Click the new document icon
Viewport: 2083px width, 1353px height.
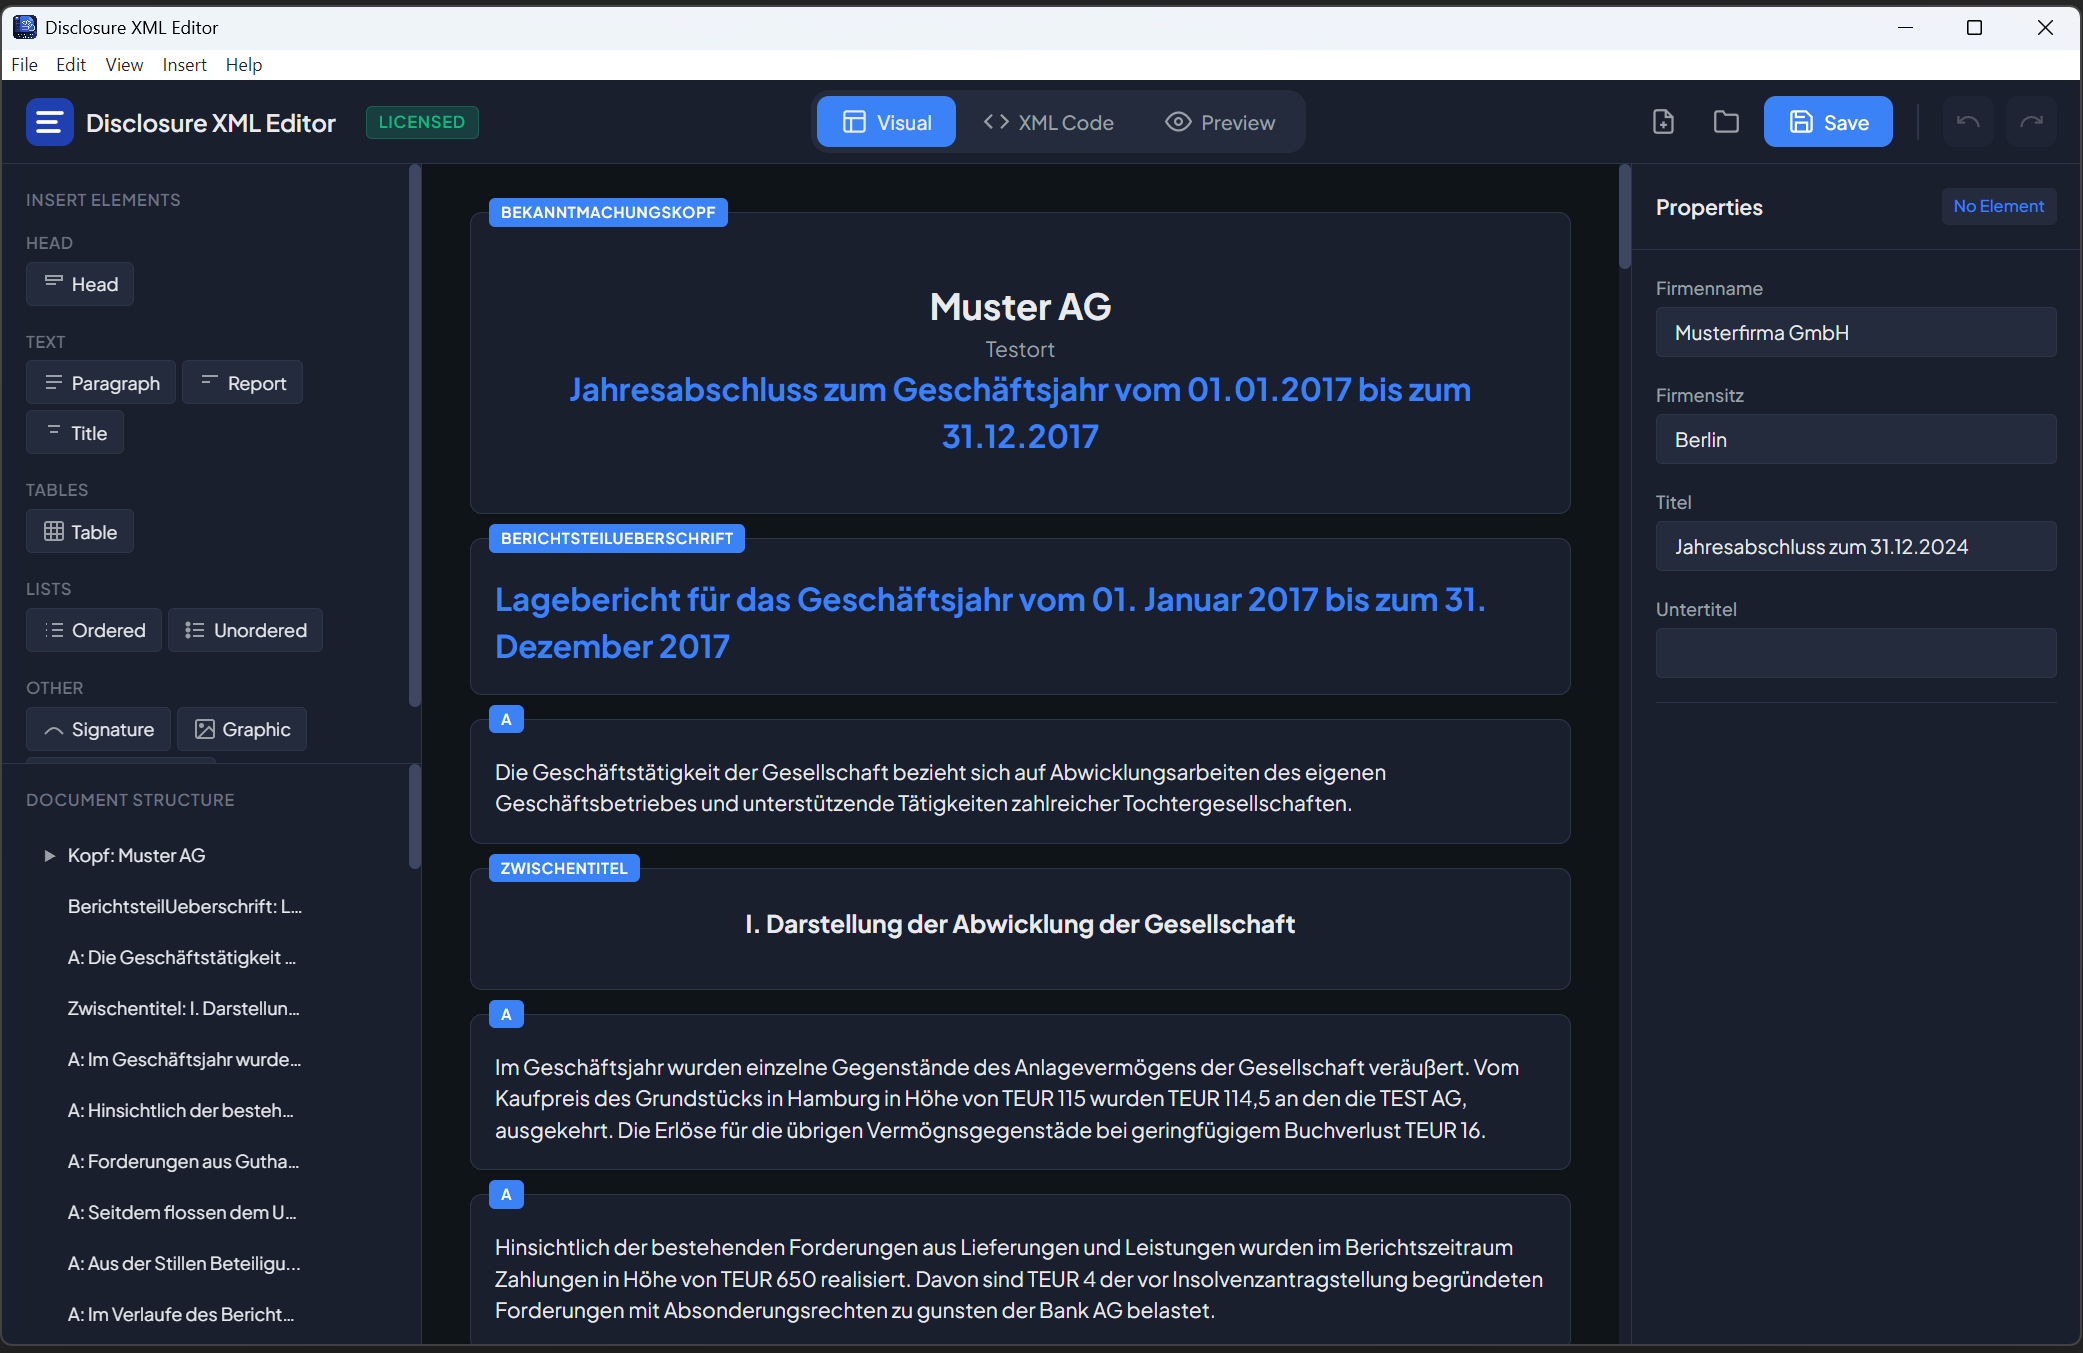(x=1663, y=122)
